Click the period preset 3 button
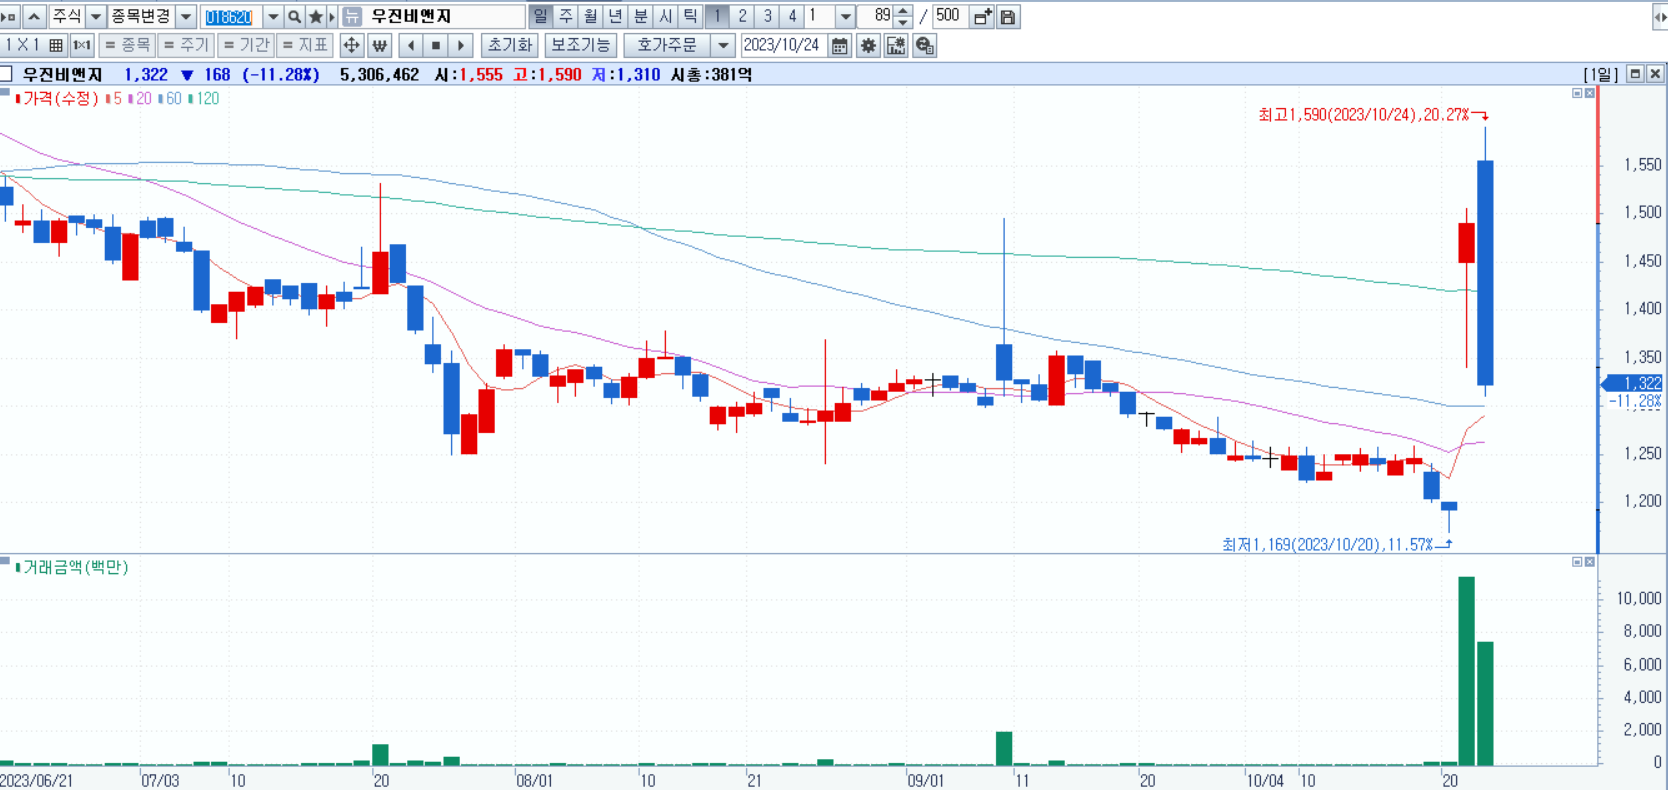 coord(767,16)
